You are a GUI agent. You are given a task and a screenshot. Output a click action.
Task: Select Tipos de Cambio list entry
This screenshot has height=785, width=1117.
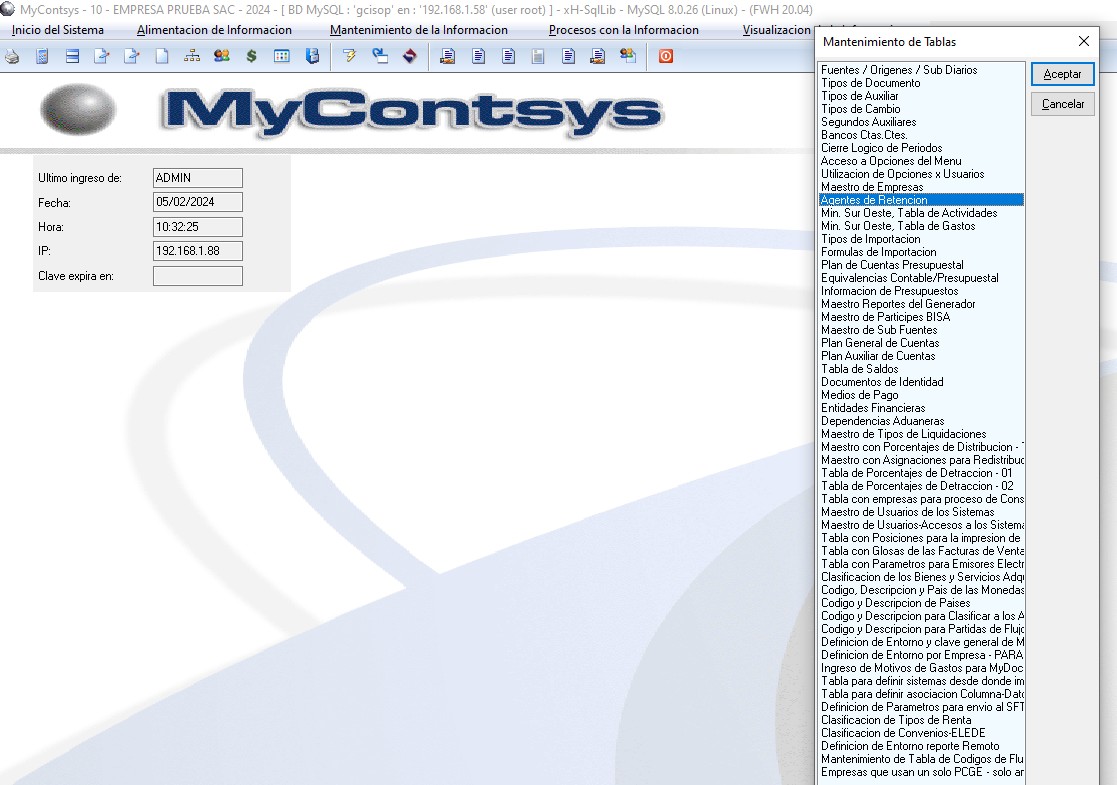pyautogui.click(x=860, y=109)
